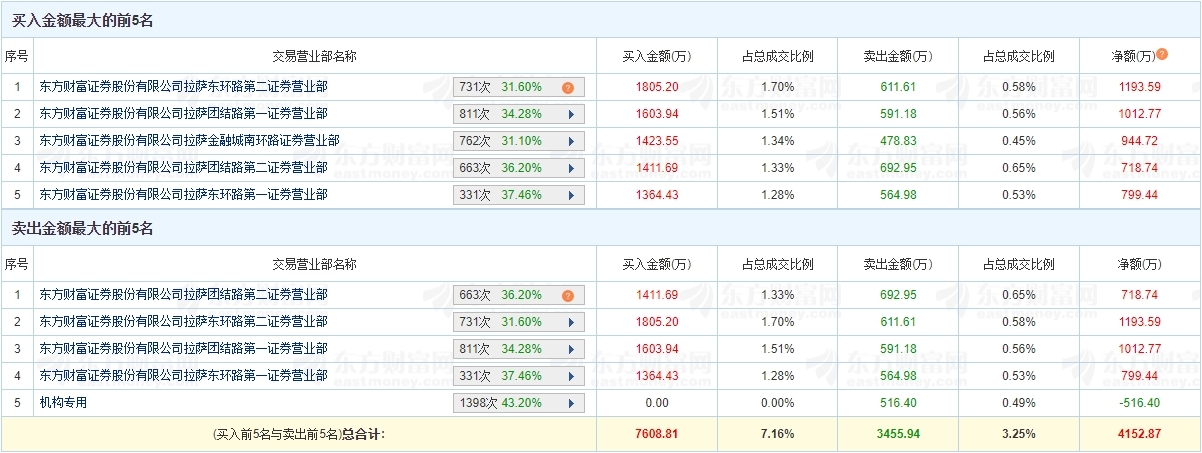Open 拉萨东环路第一证券营业部 in the sell table
Viewport: 1202px width, 453px height.
click(183, 376)
